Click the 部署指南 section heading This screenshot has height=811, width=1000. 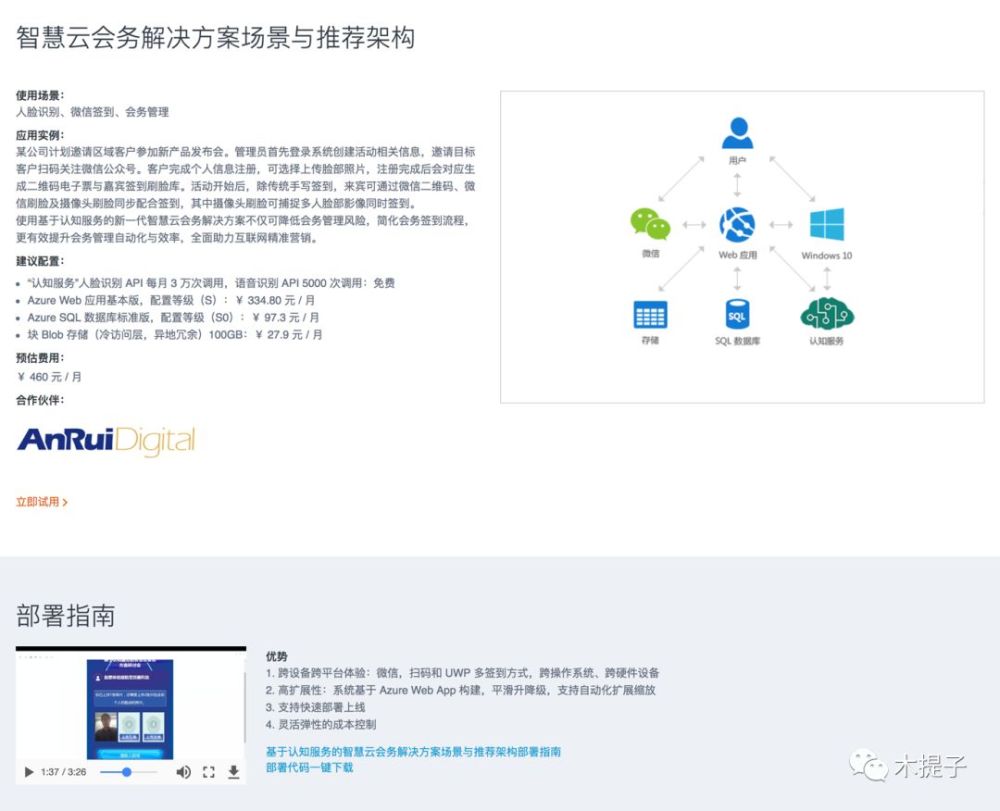pyautogui.click(x=66, y=616)
